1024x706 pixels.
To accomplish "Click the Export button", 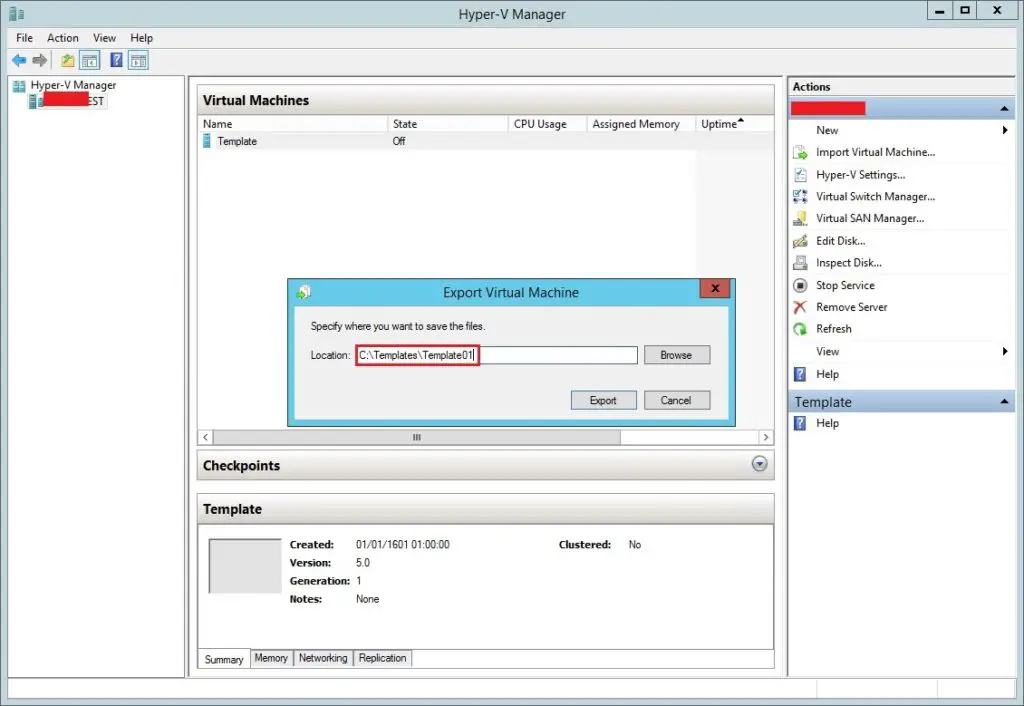I will [x=603, y=400].
